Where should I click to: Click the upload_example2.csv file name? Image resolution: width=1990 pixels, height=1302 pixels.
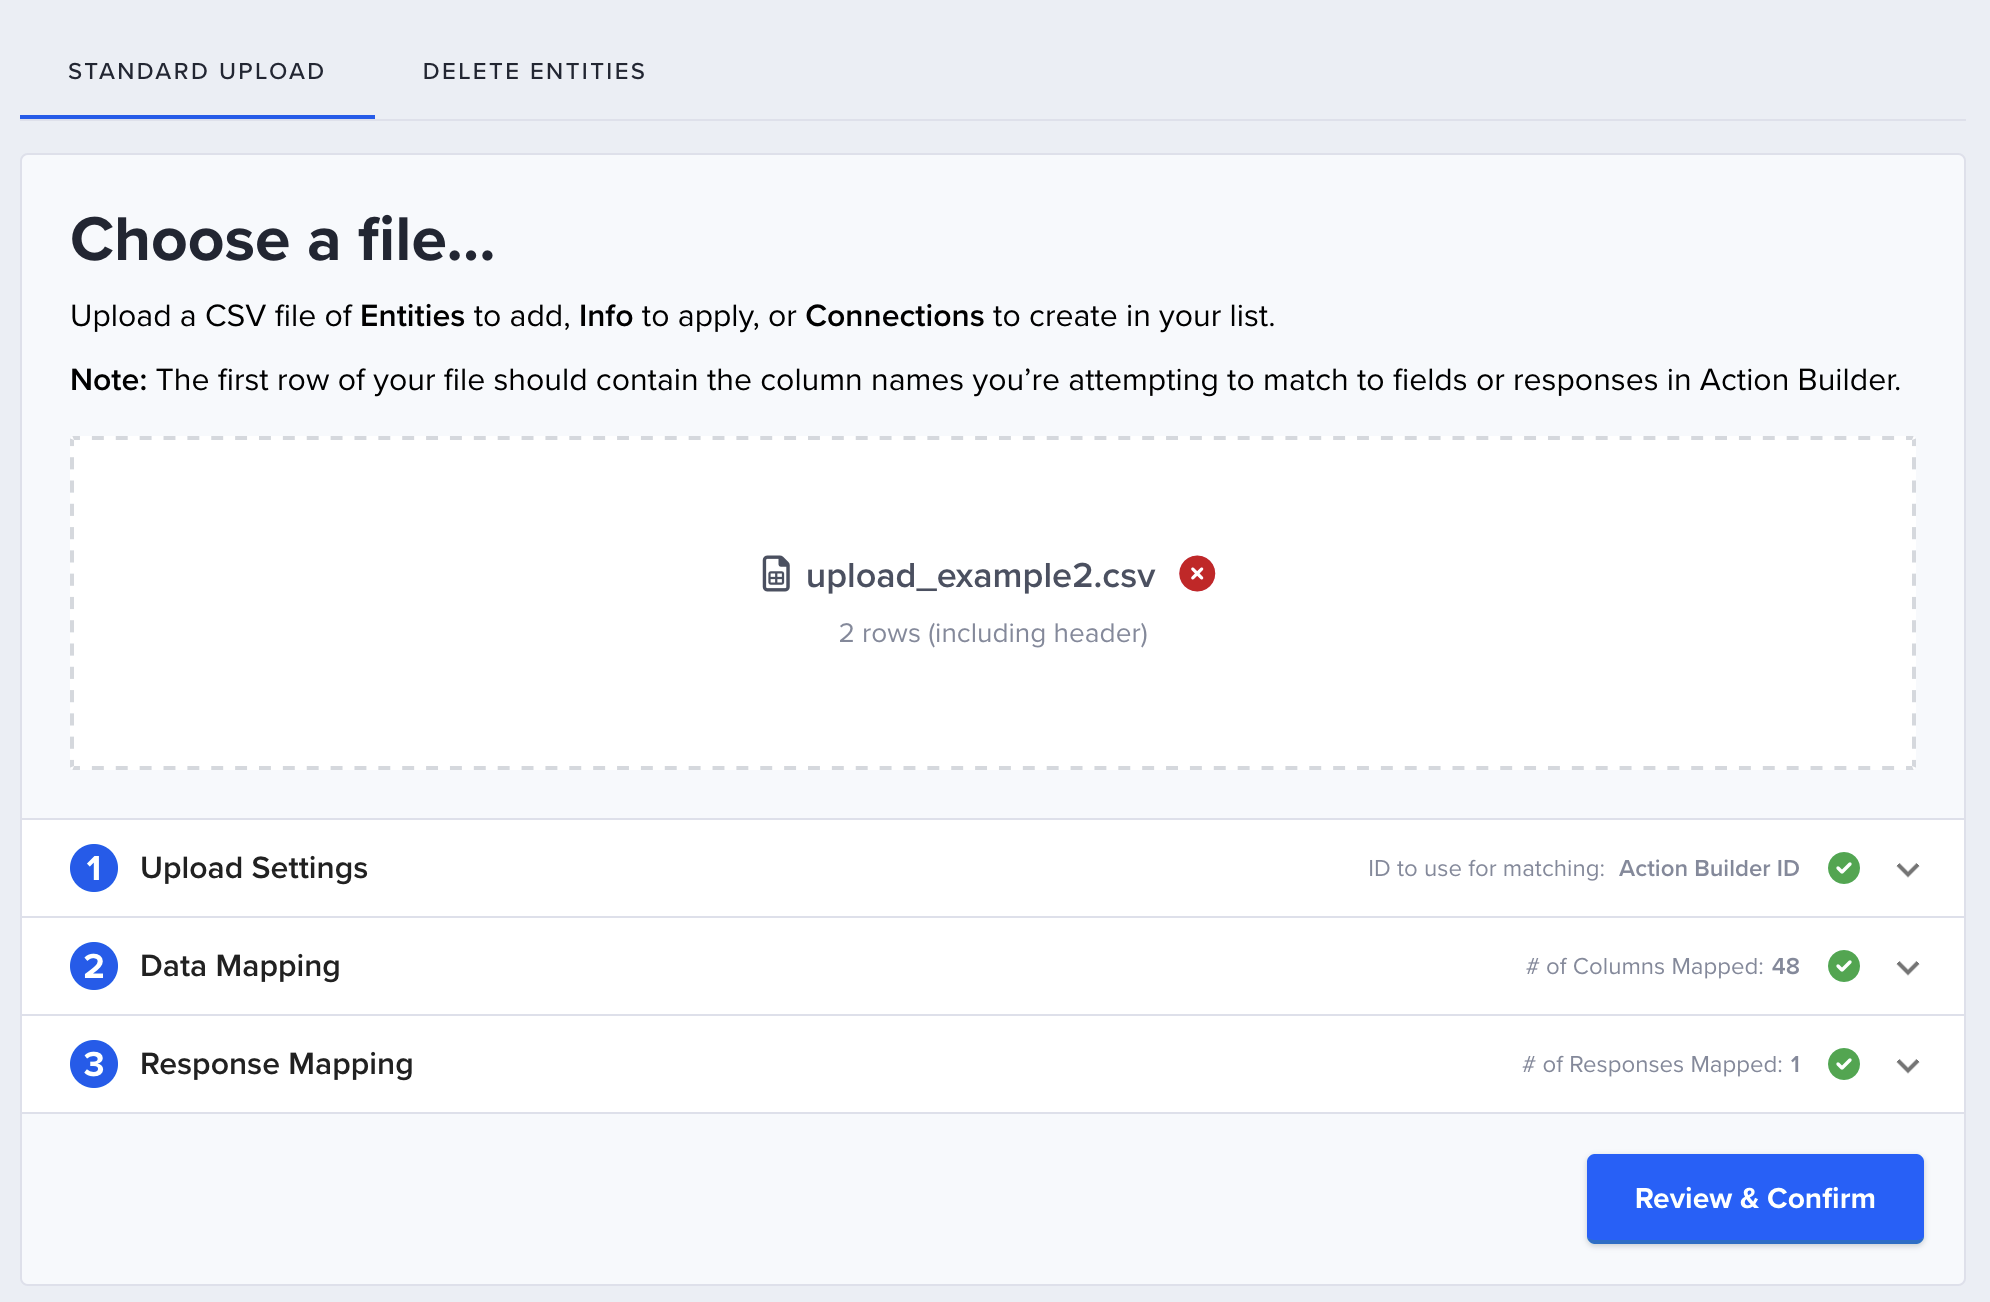pyautogui.click(x=980, y=576)
